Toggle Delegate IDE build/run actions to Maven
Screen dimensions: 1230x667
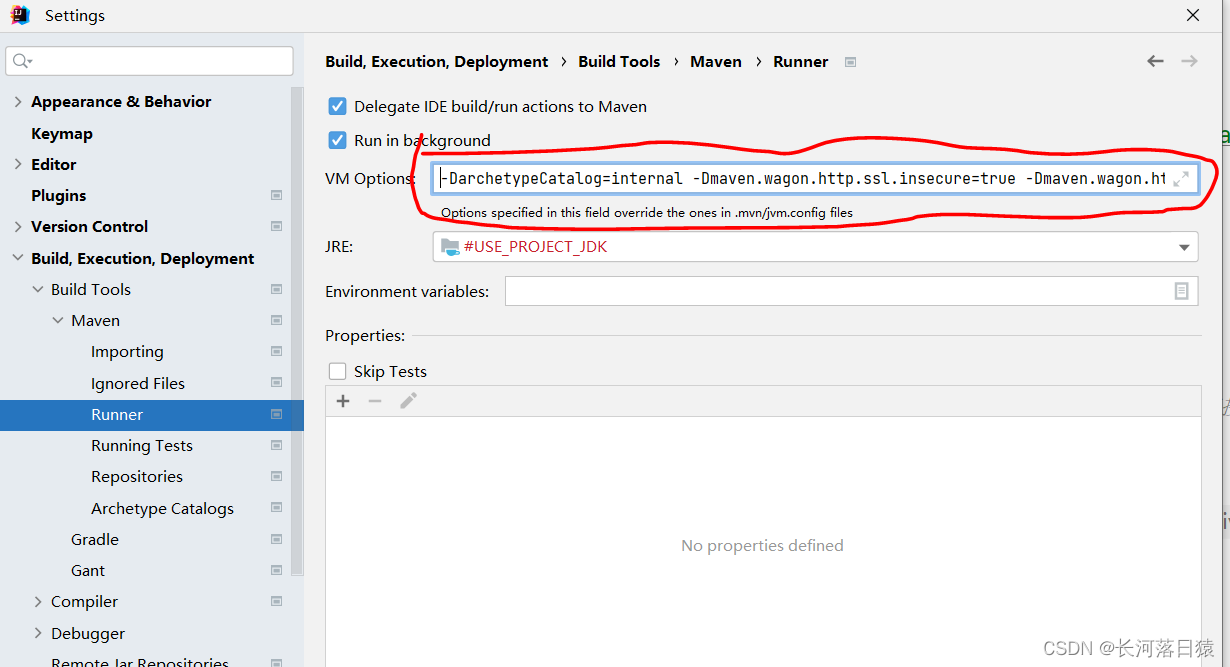click(338, 107)
